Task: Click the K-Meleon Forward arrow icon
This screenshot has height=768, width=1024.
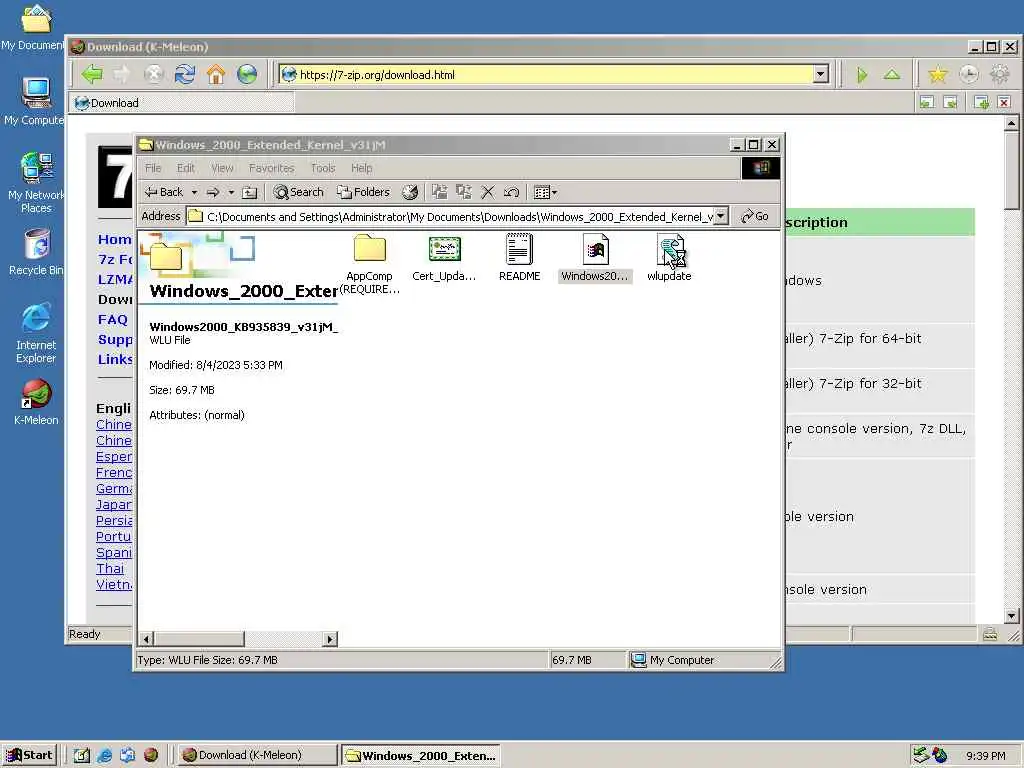Action: (x=122, y=74)
